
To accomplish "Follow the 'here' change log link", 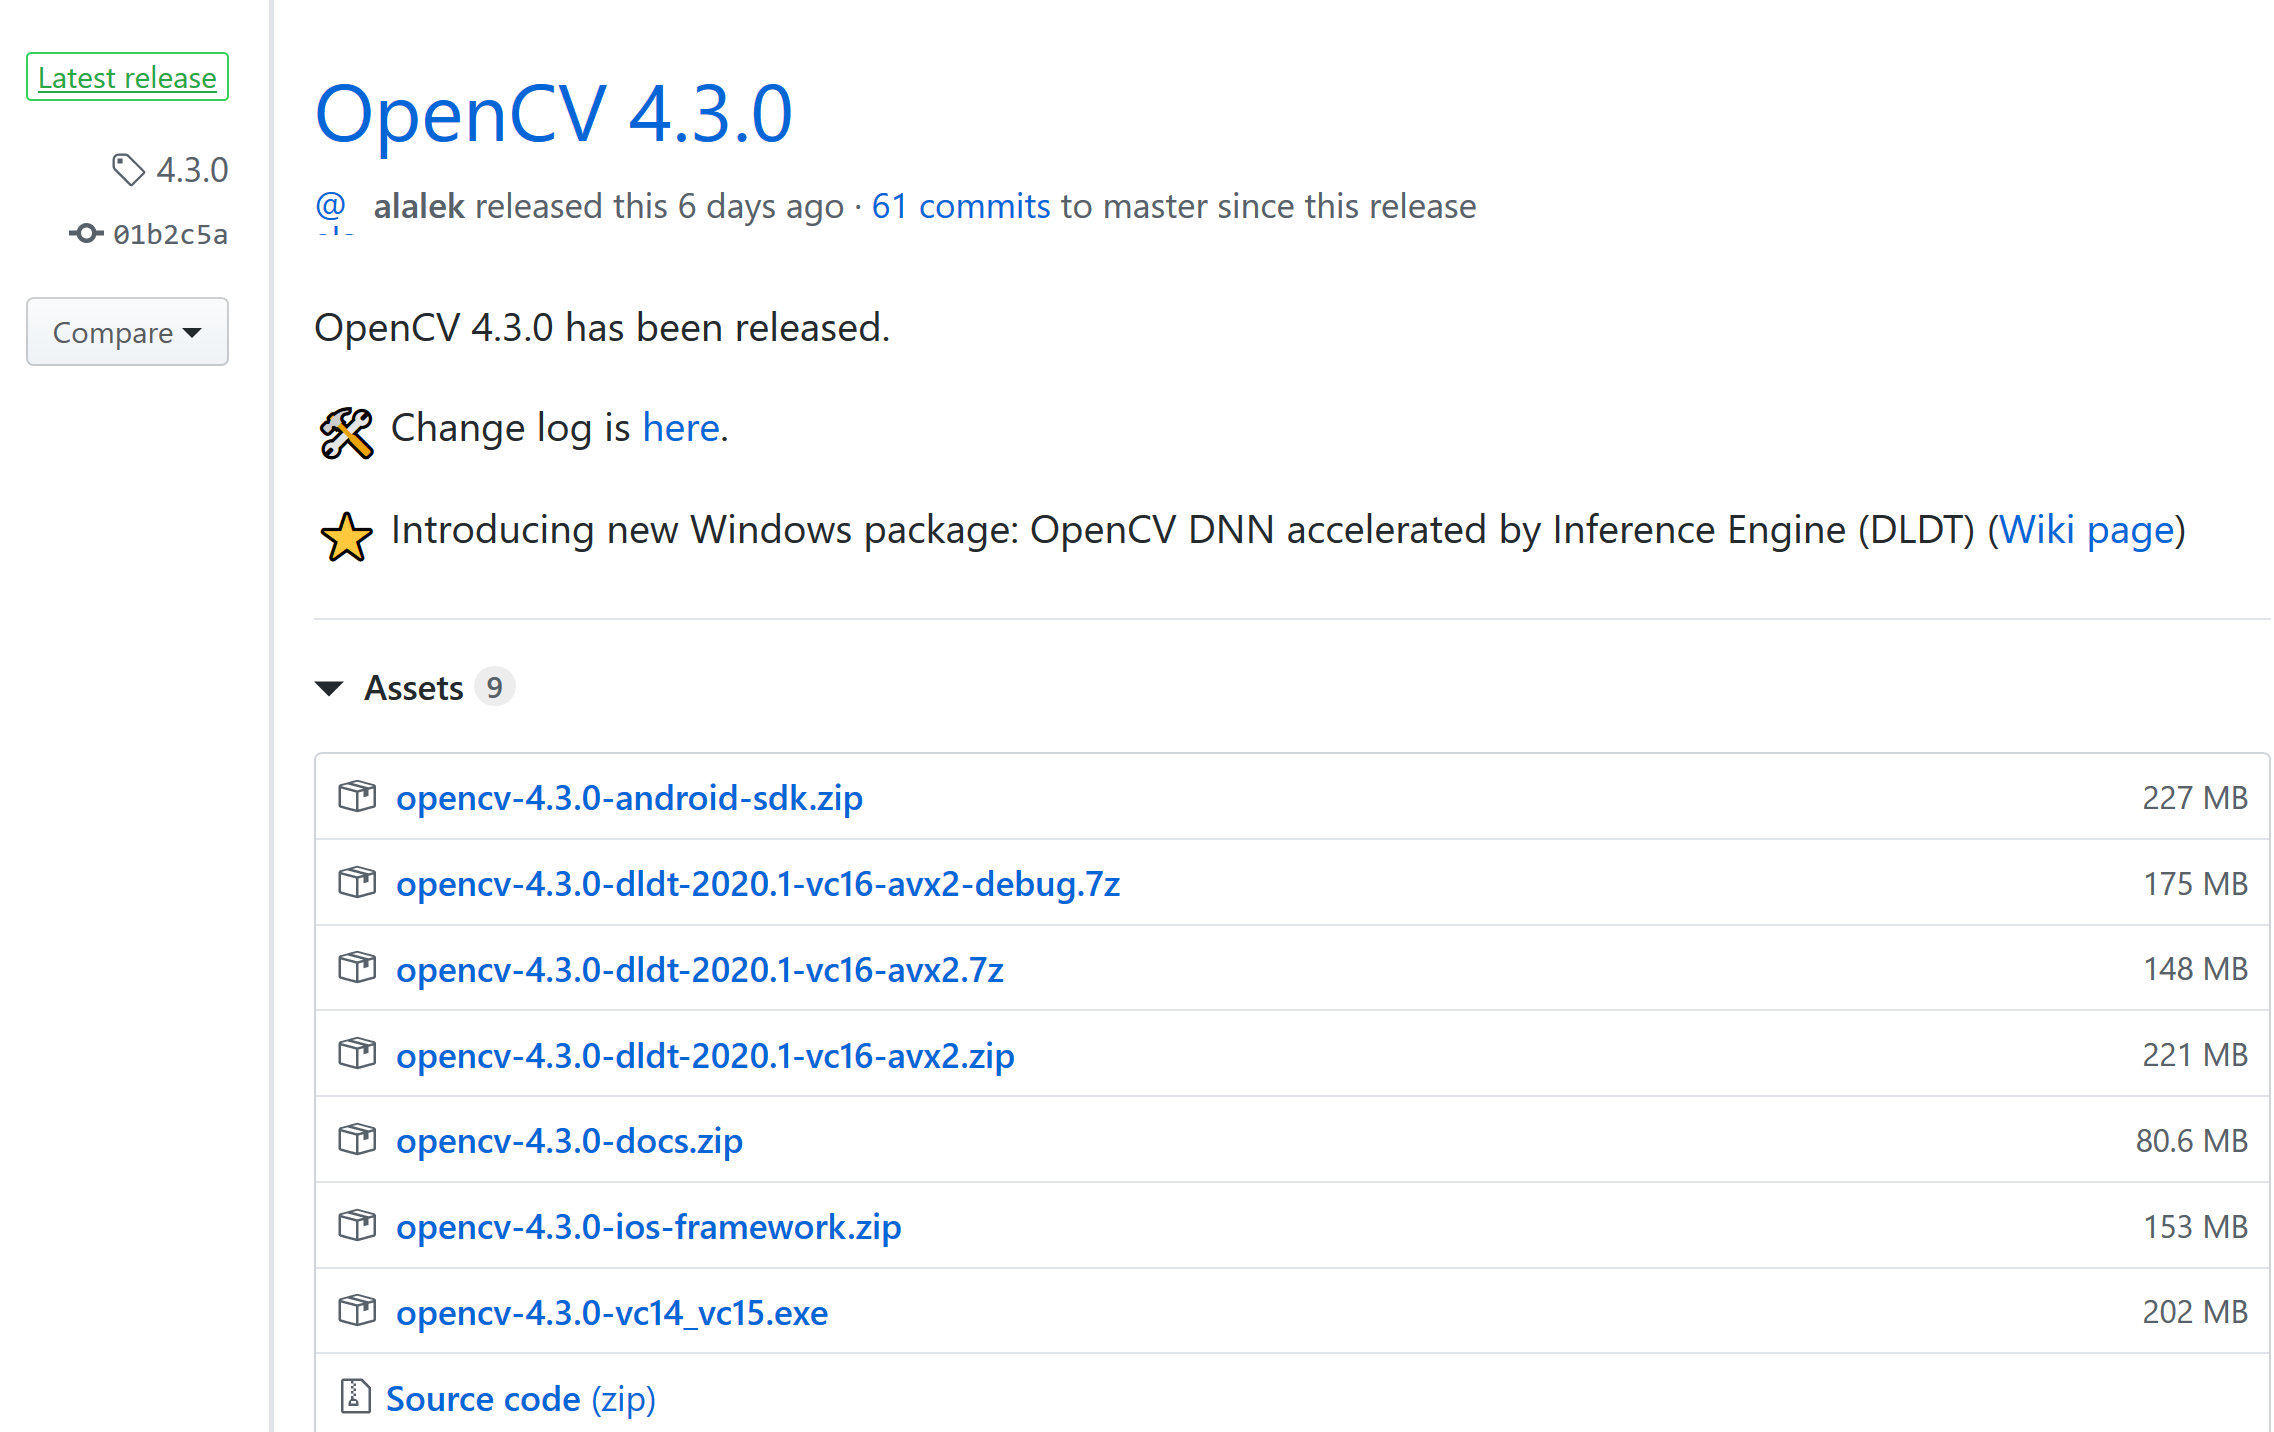I will [680, 428].
